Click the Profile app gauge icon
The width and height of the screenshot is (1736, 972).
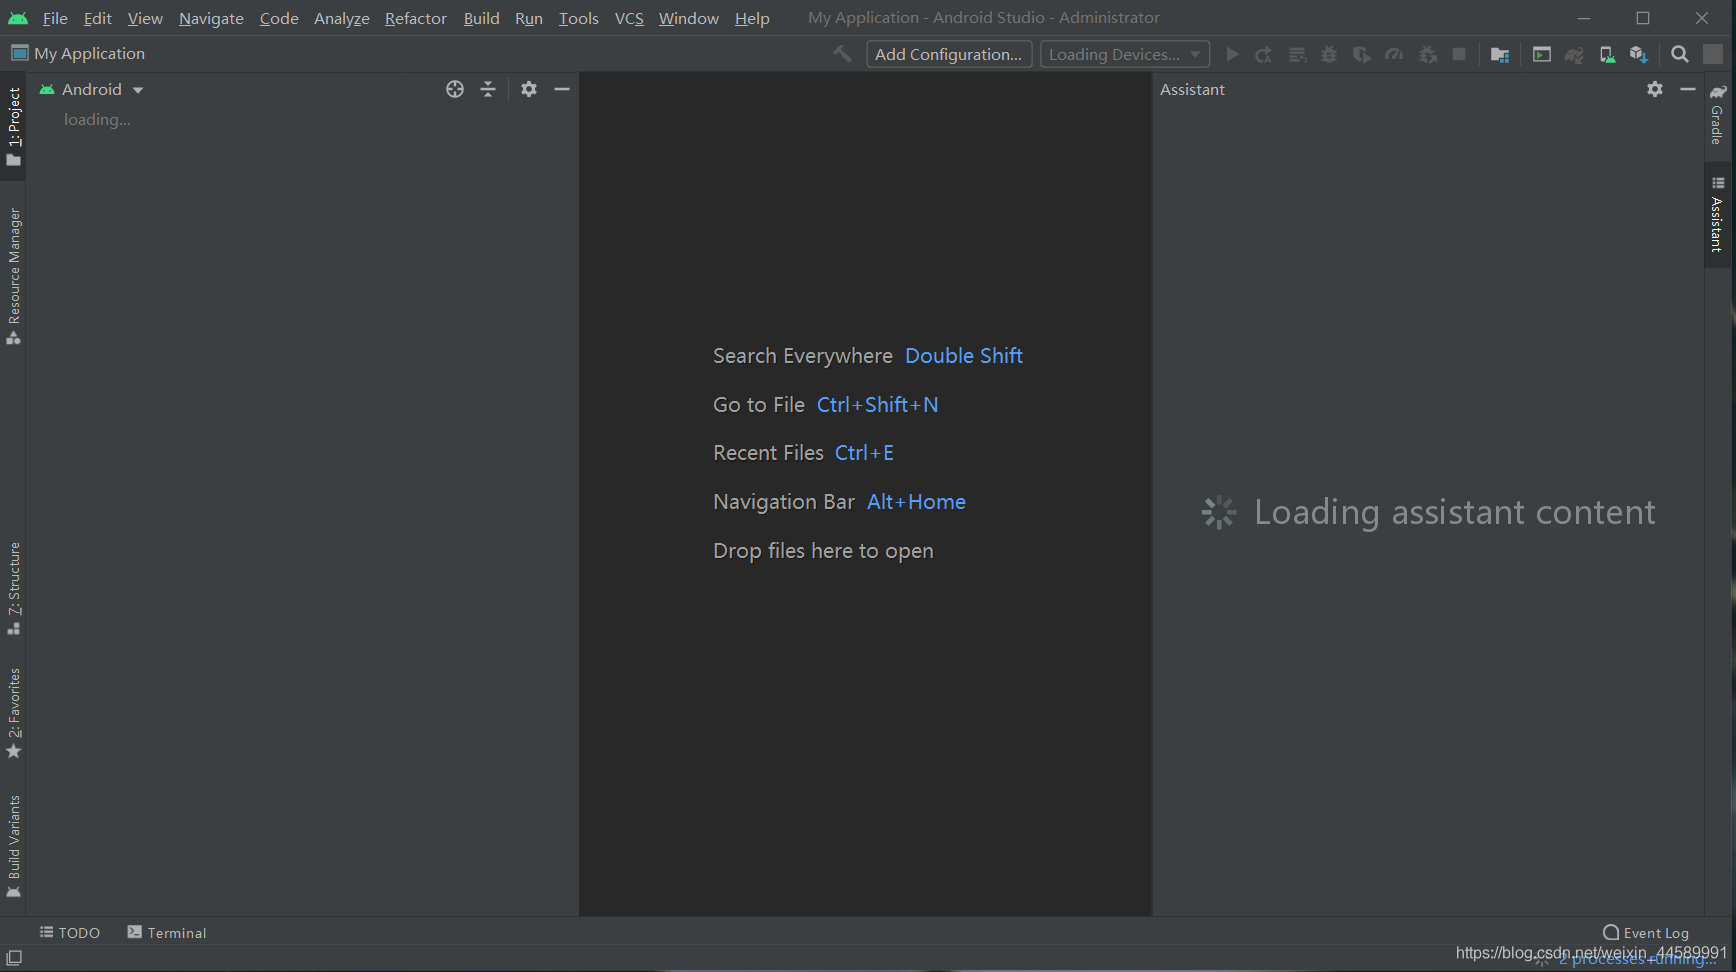coord(1394,54)
